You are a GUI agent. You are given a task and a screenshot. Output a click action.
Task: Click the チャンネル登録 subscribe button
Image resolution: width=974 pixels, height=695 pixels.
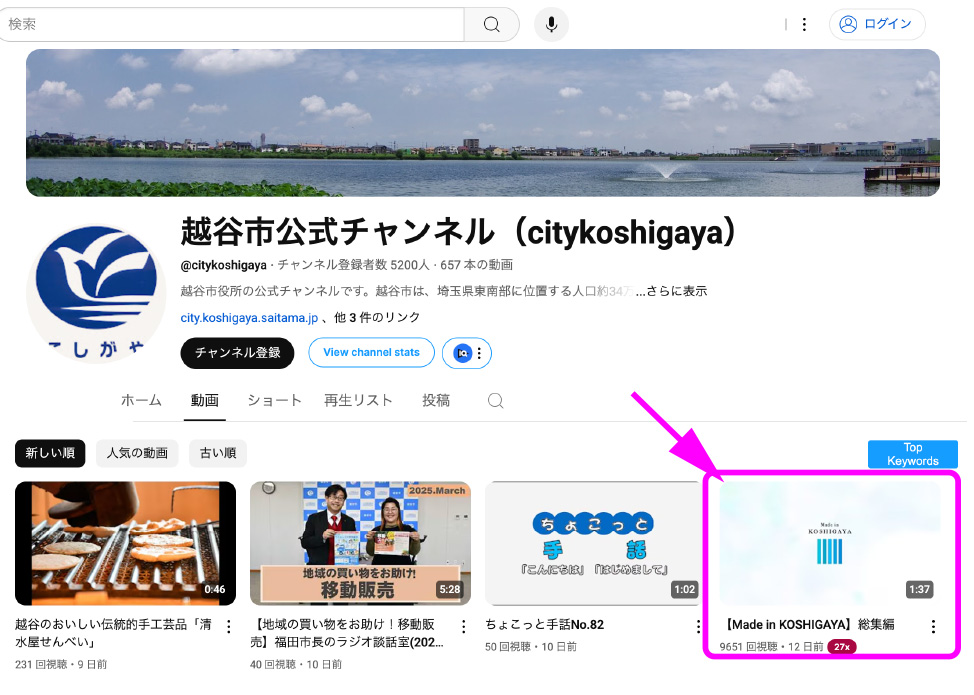coord(237,353)
